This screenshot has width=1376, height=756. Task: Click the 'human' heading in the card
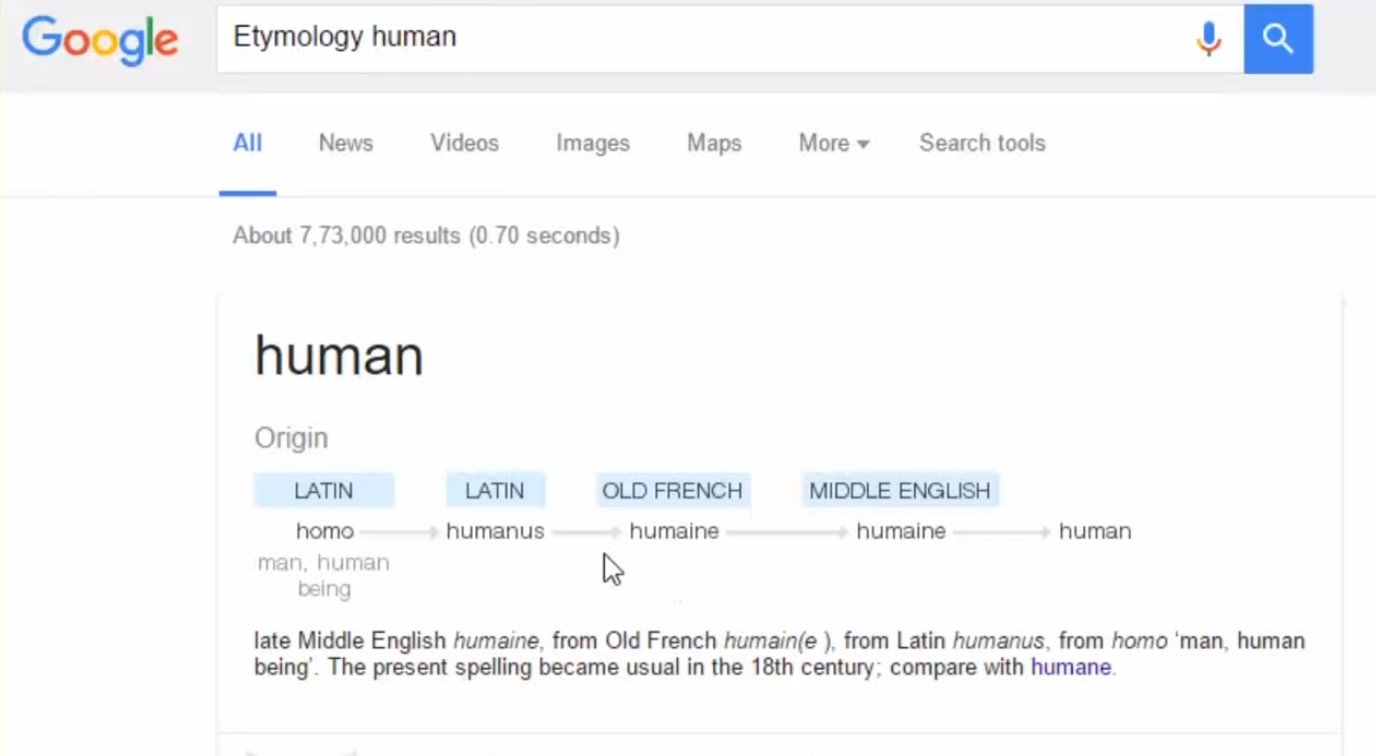339,356
